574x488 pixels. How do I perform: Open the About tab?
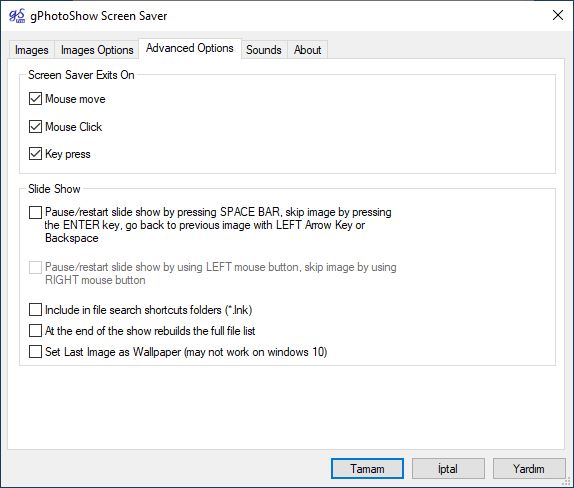[x=308, y=50]
